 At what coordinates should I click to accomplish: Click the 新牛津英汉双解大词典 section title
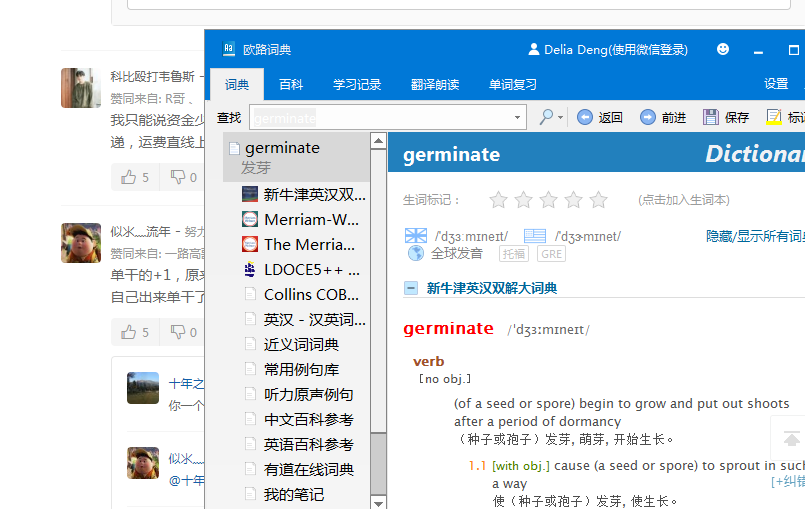click(492, 288)
